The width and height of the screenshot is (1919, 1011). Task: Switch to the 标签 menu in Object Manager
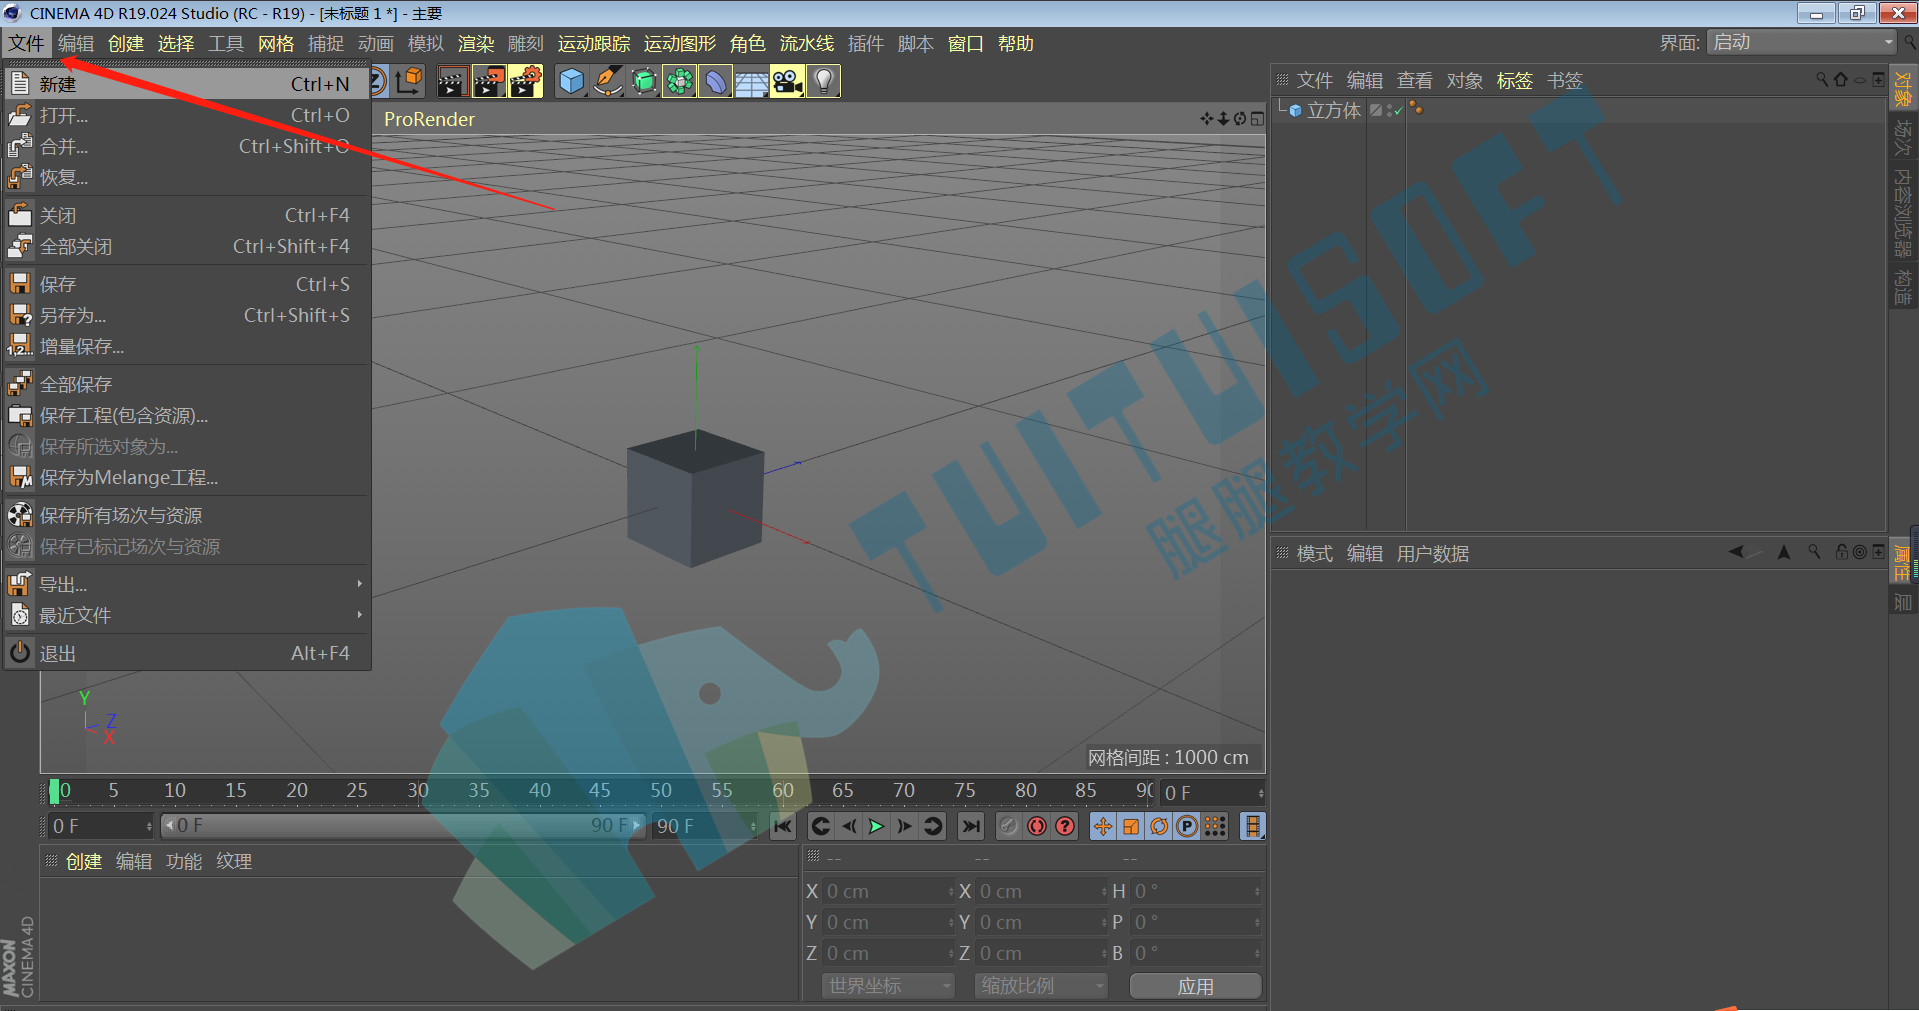(1514, 80)
